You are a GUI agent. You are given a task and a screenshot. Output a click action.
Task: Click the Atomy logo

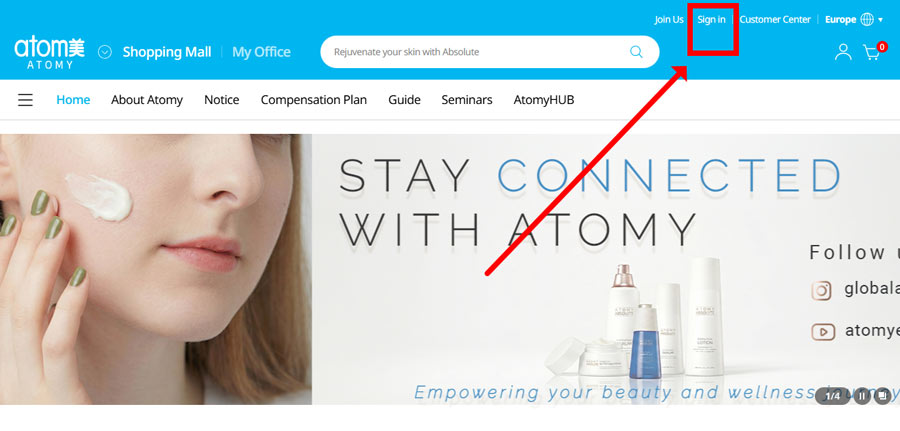pyautogui.click(x=49, y=53)
